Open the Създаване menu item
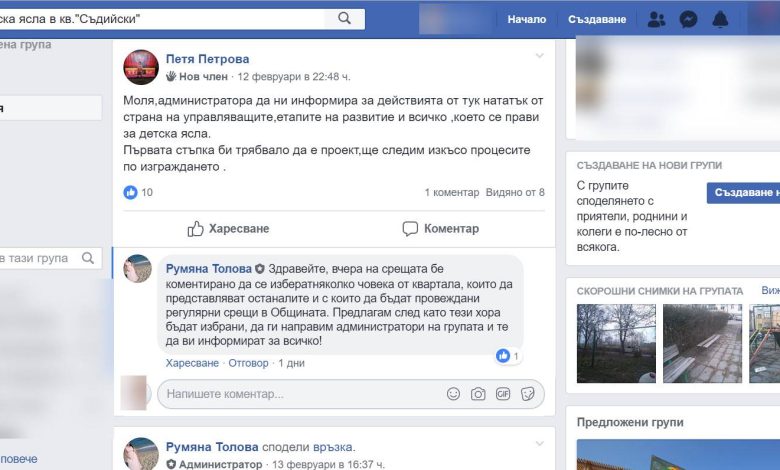 point(597,19)
